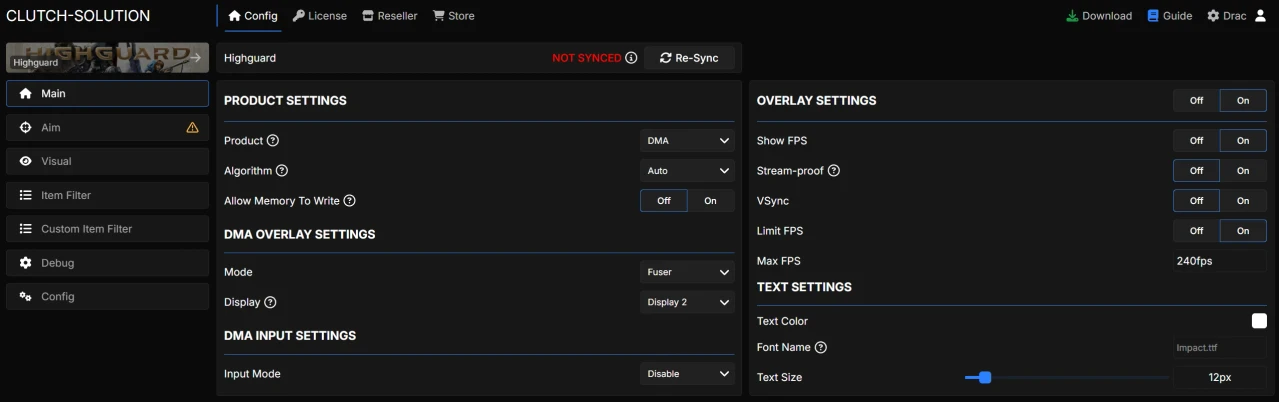
Task: Expand the Mode dropdown set to Fuser
Action: pyautogui.click(x=687, y=272)
